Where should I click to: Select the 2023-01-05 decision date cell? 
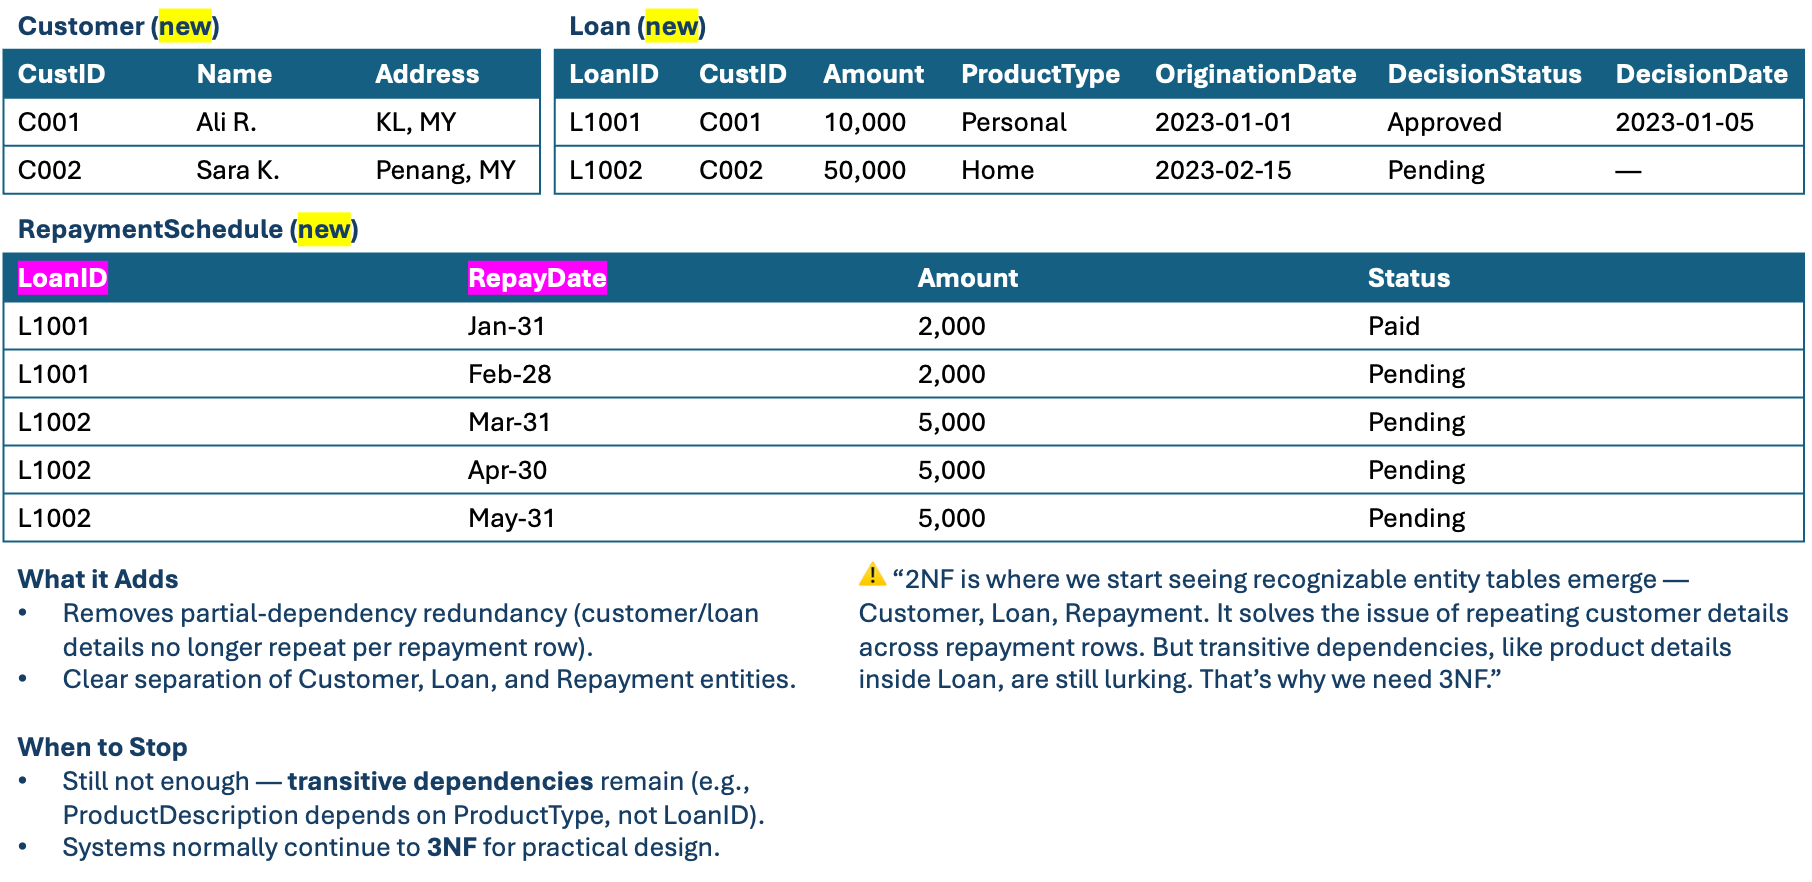click(1684, 122)
